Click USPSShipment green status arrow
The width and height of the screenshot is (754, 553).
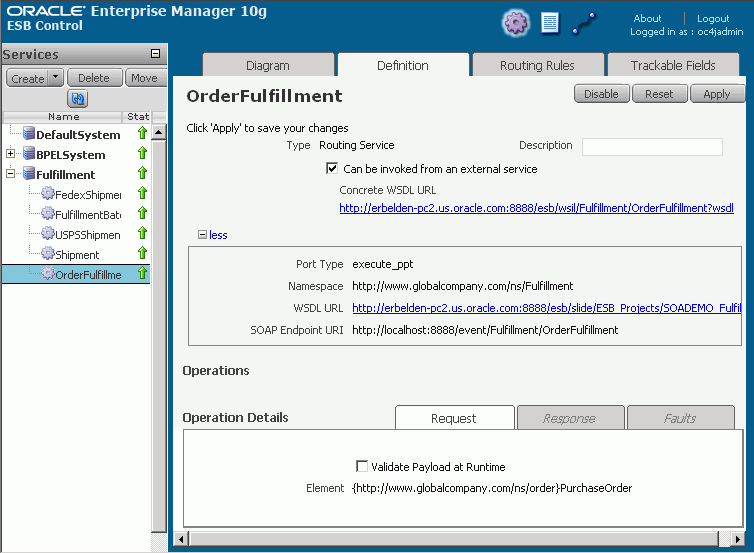tap(142, 233)
